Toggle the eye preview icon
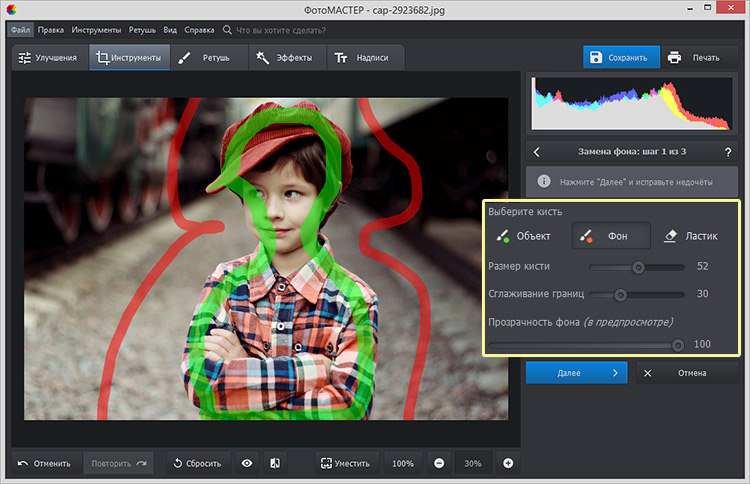Image resolution: width=750 pixels, height=484 pixels. coord(245,463)
